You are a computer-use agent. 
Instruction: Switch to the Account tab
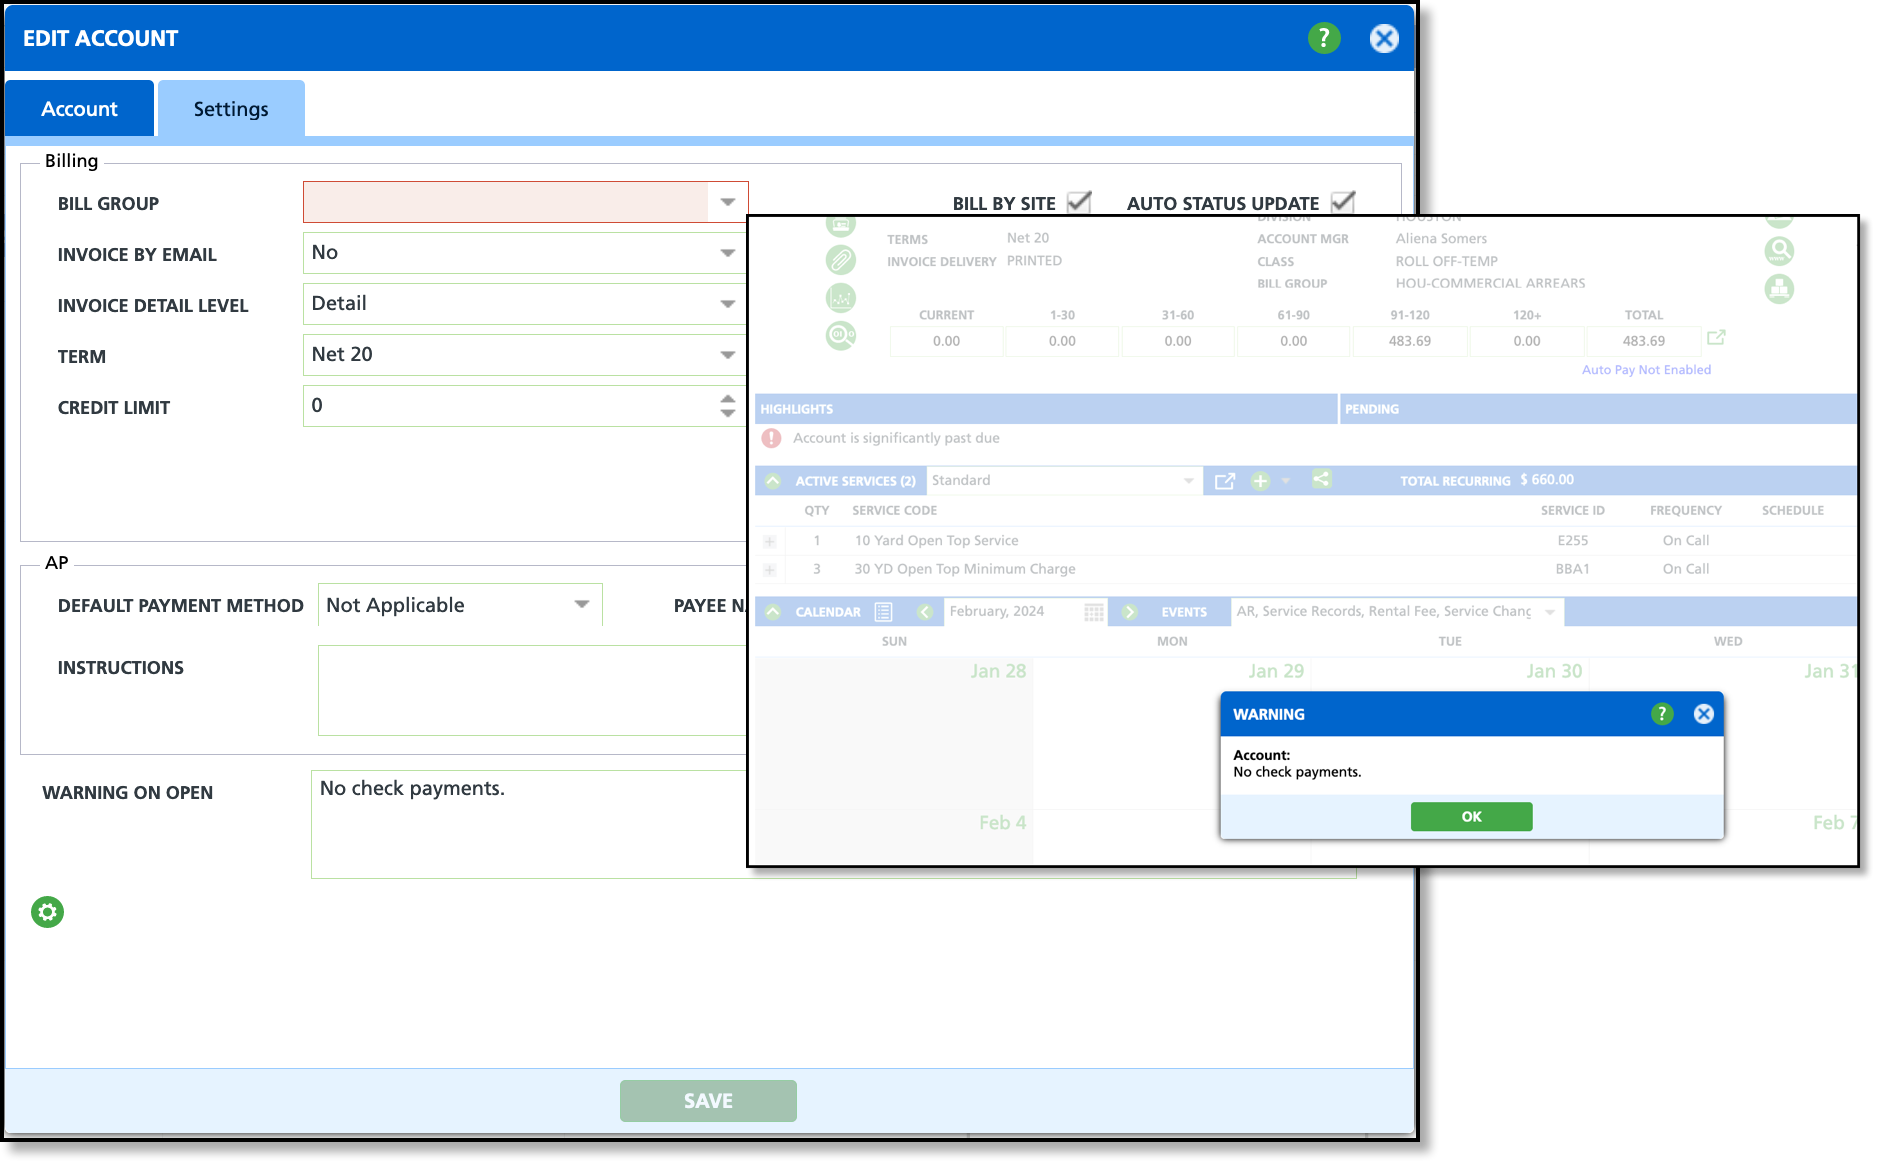80,108
